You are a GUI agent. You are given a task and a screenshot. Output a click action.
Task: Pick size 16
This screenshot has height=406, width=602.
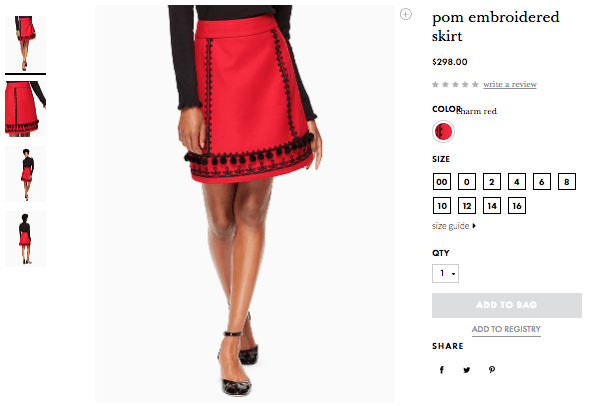pyautogui.click(x=517, y=206)
